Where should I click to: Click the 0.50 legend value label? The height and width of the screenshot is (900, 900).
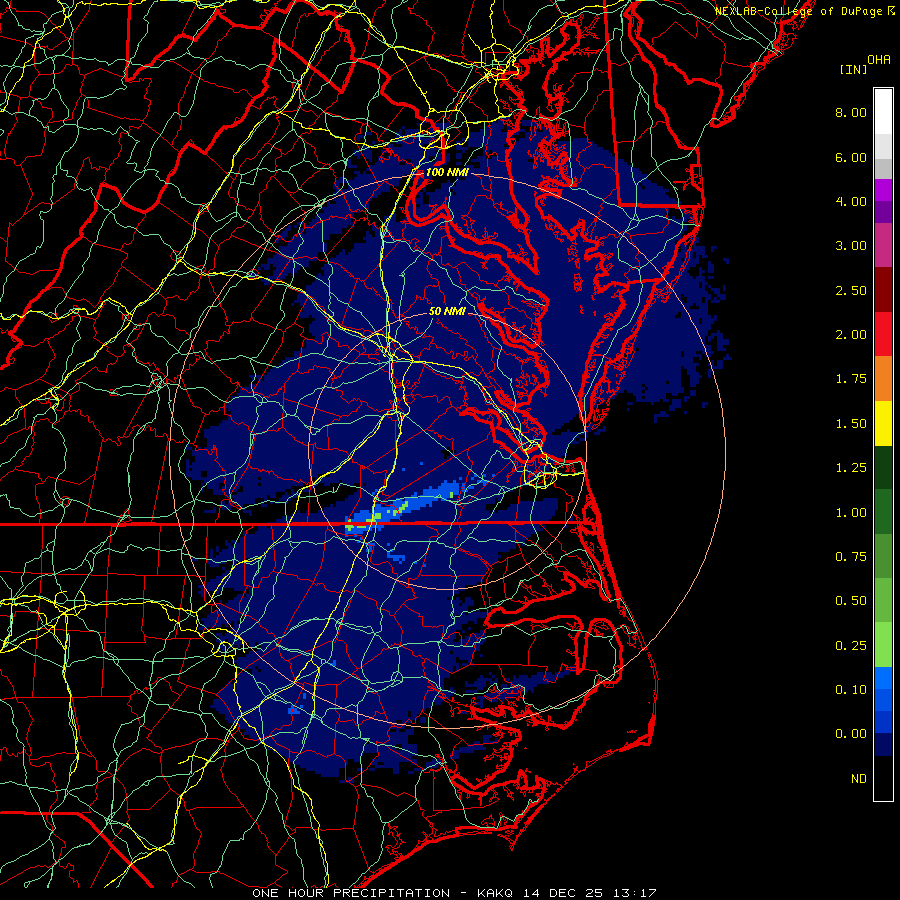(851, 601)
